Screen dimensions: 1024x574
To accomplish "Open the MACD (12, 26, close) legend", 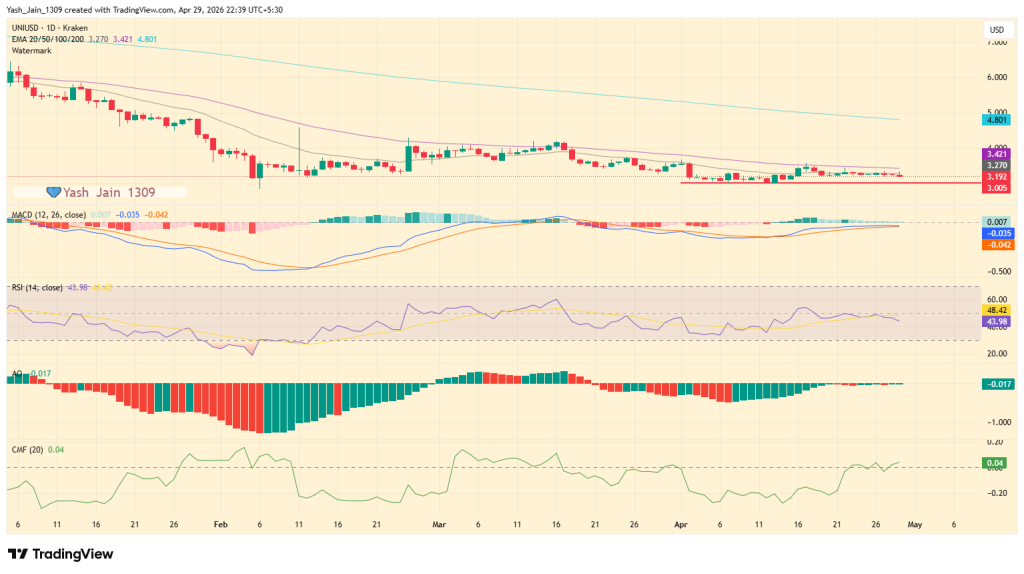I will [44, 214].
